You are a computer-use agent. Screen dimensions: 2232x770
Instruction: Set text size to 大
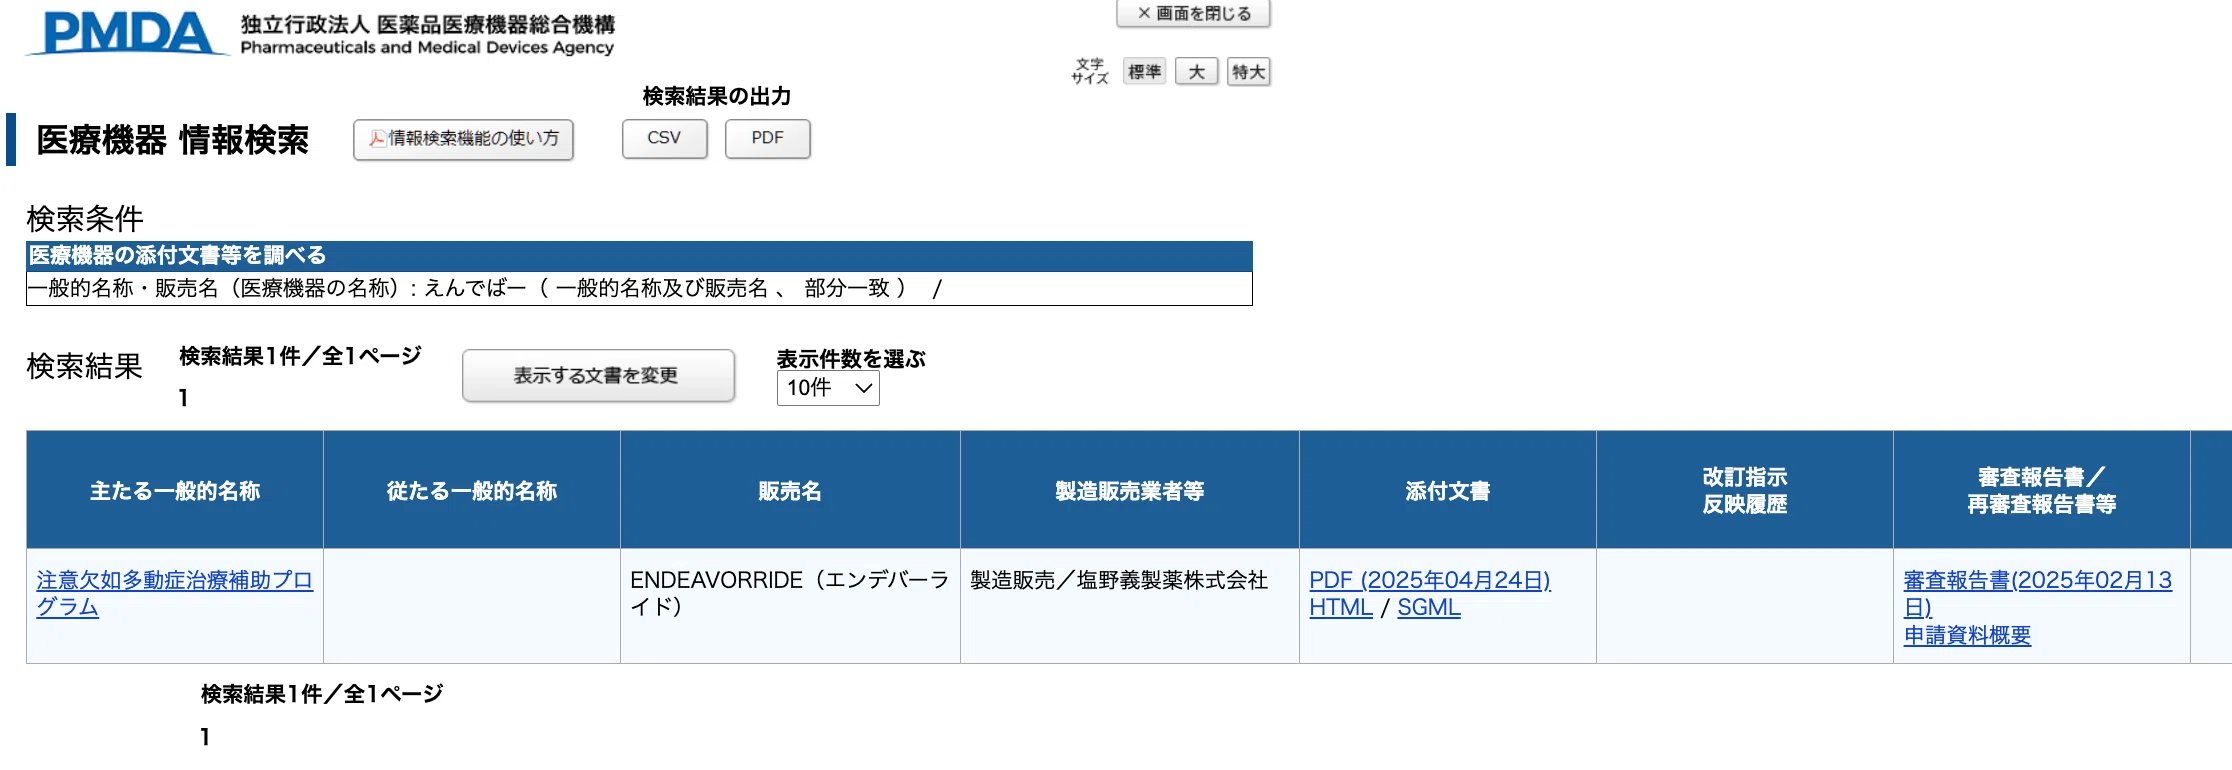(x=1196, y=72)
